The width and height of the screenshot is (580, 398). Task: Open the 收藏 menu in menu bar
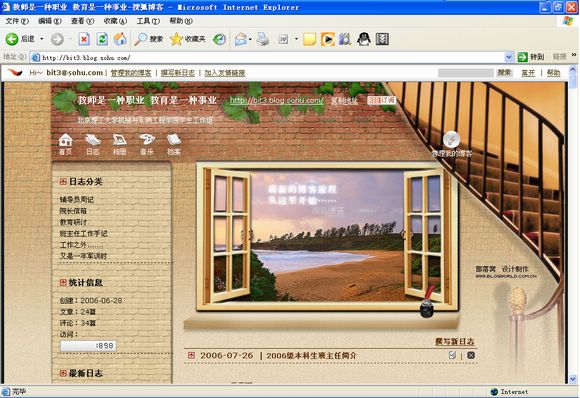[x=115, y=21]
